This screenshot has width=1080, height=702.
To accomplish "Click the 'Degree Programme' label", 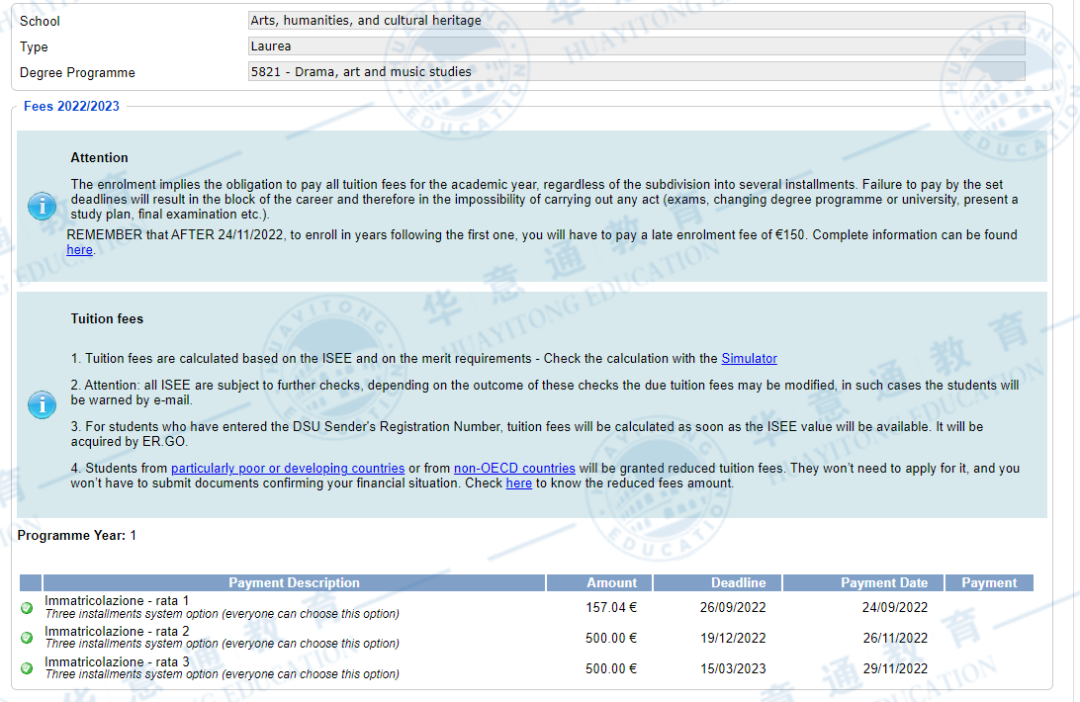I will pos(77,73).
